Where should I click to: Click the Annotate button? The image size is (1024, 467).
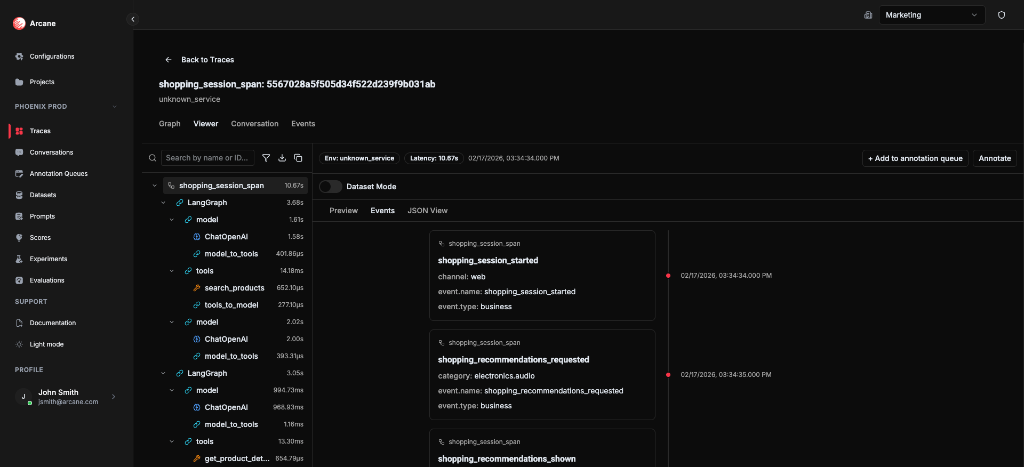pos(995,159)
